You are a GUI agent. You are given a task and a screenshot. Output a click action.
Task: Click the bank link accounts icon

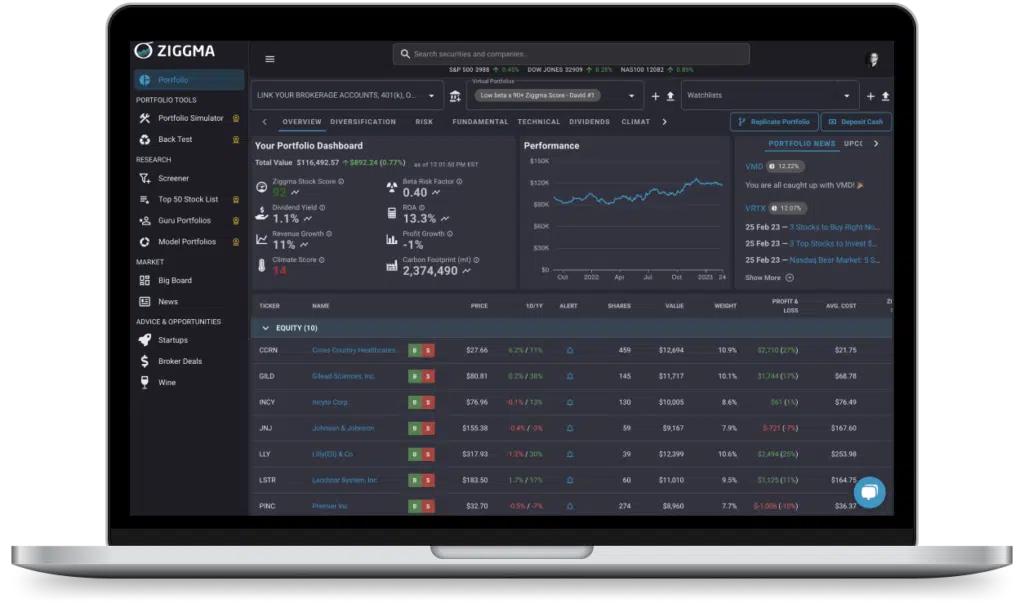455,96
